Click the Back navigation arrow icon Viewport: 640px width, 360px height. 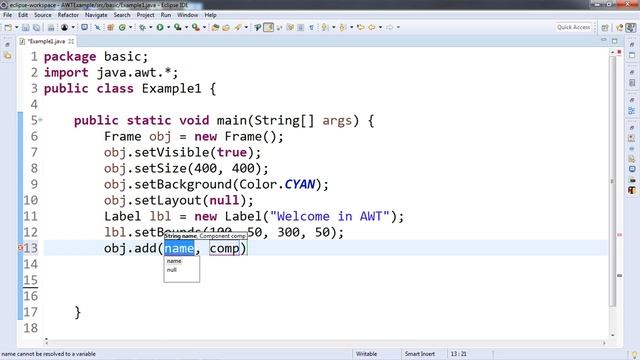(371, 27)
